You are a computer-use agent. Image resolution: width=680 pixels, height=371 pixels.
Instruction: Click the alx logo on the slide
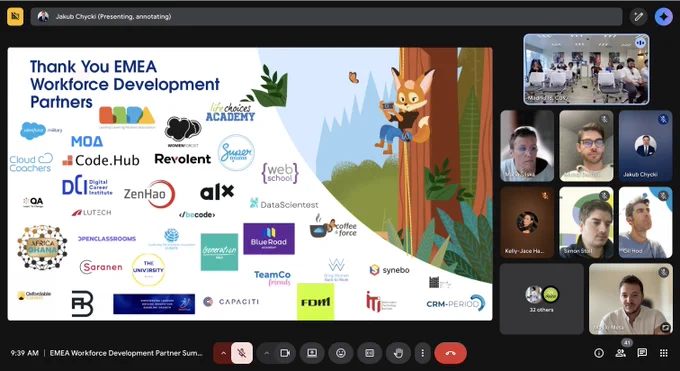pyautogui.click(x=217, y=191)
